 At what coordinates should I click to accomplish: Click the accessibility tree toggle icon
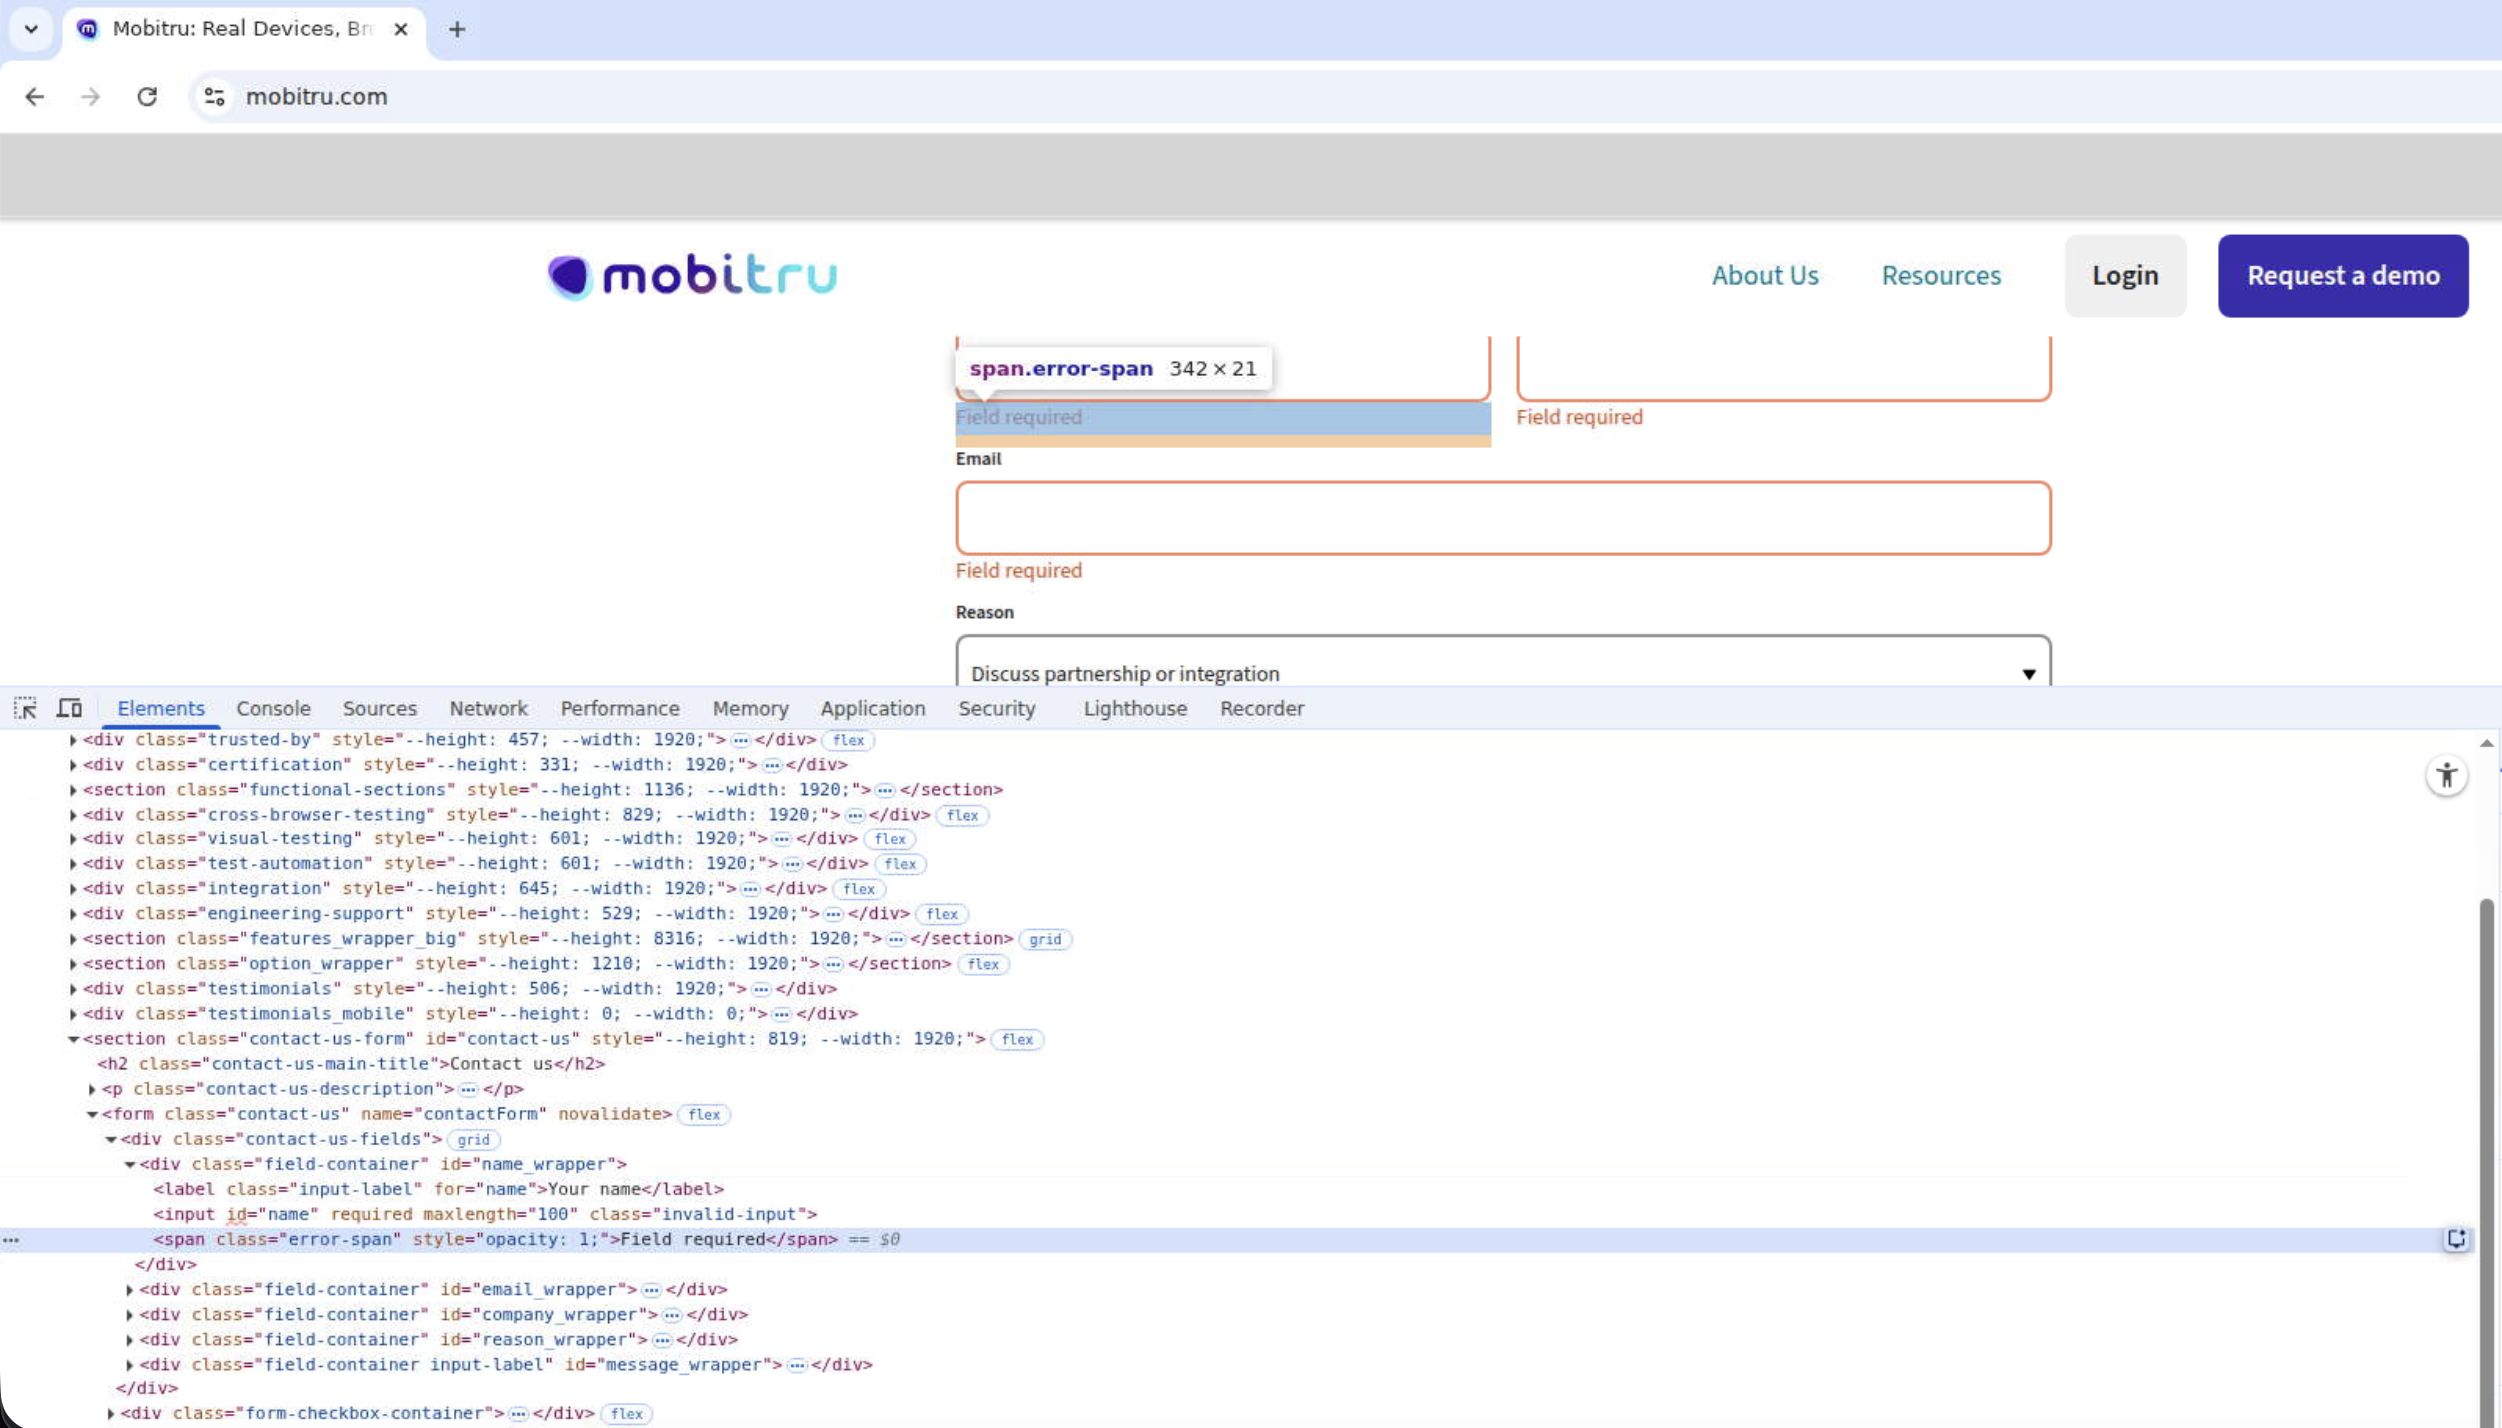[x=2446, y=775]
